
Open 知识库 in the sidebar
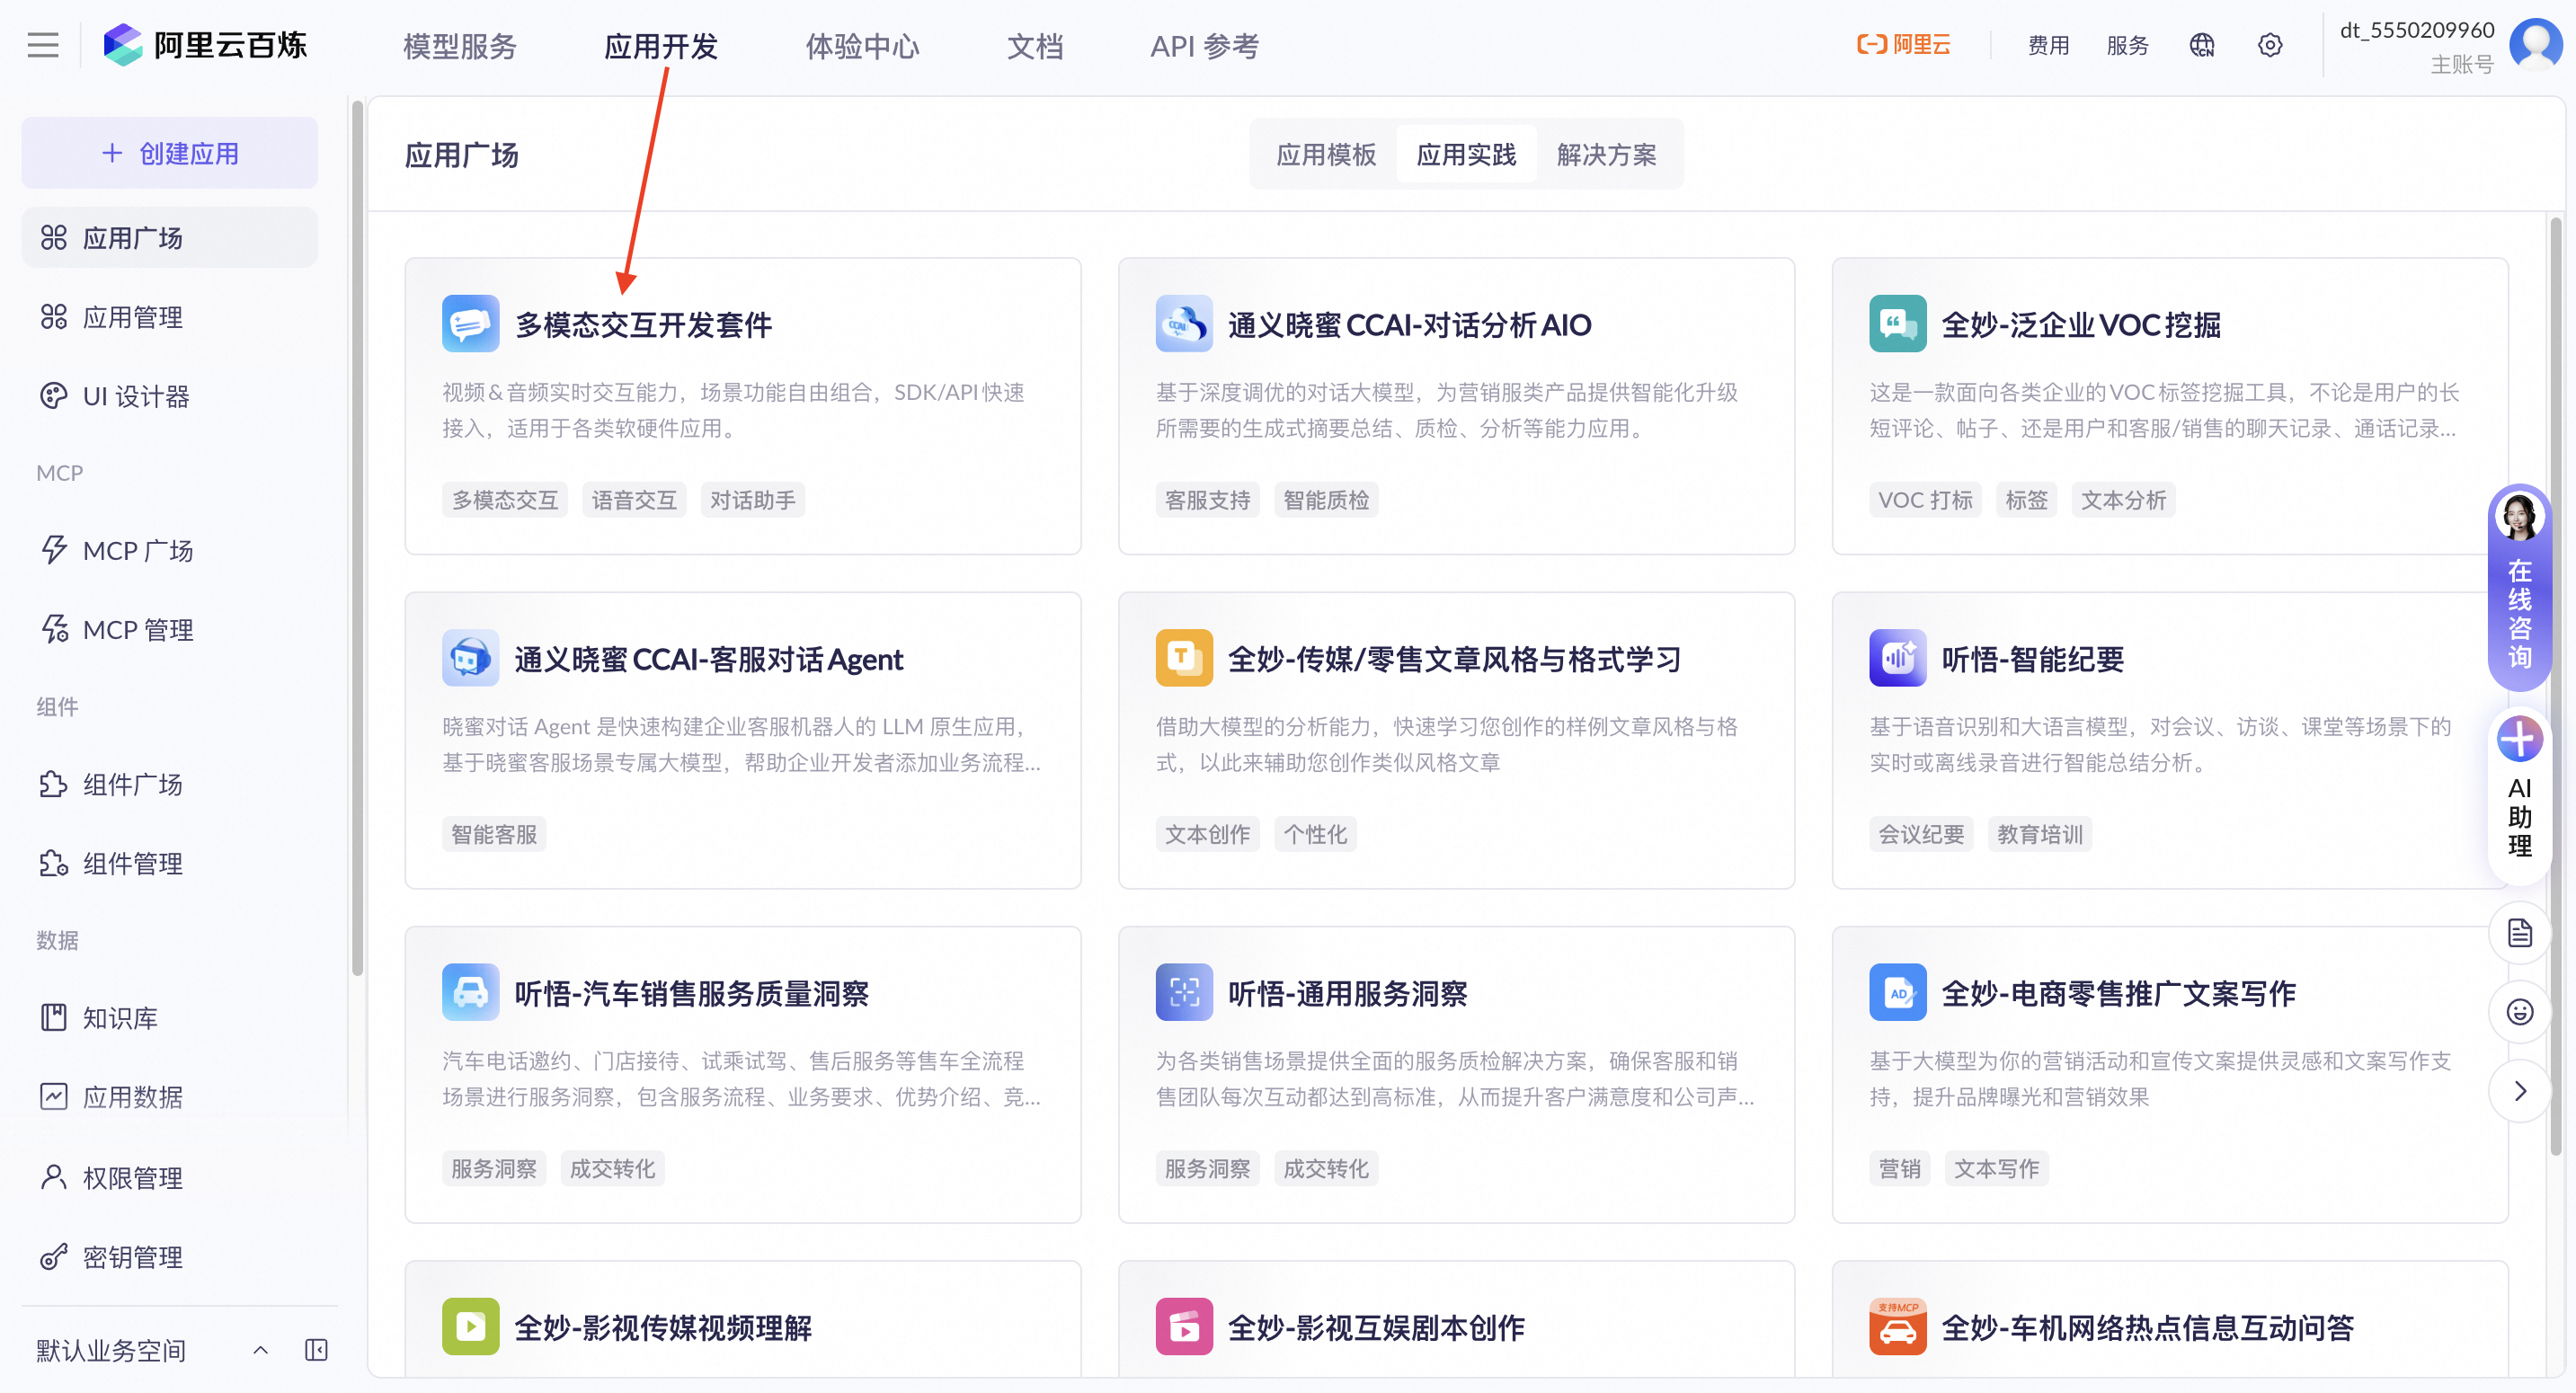tap(120, 1017)
